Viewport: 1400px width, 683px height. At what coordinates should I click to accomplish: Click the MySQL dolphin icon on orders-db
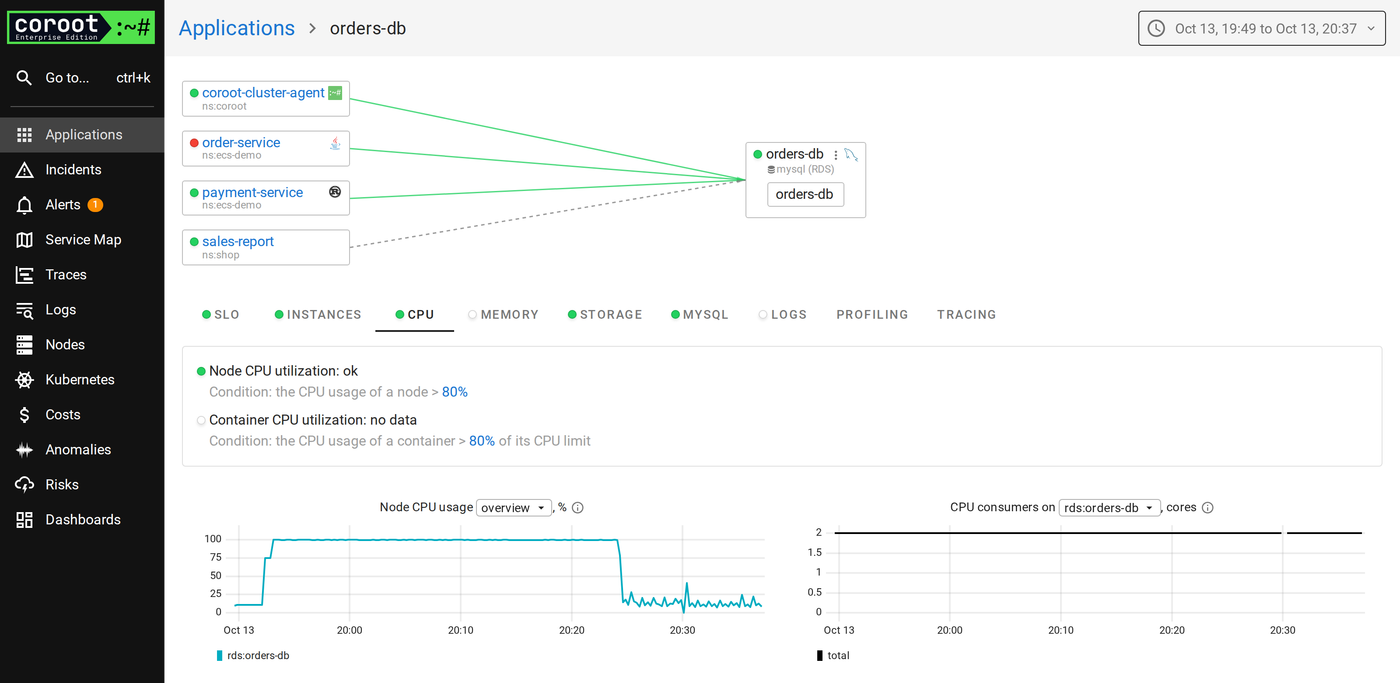[851, 154]
